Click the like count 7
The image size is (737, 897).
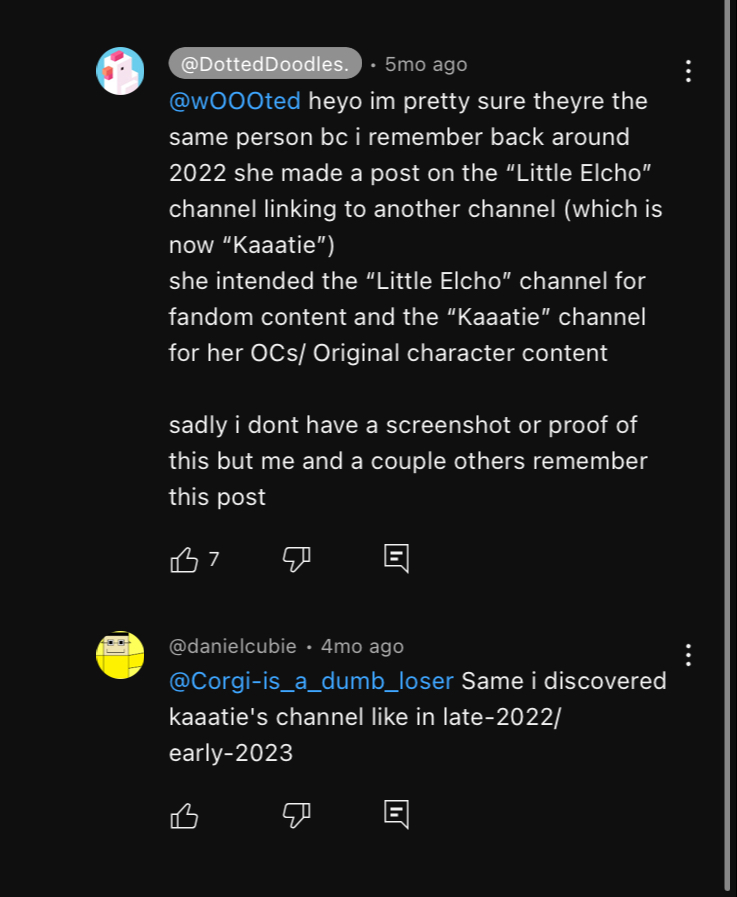(x=214, y=559)
